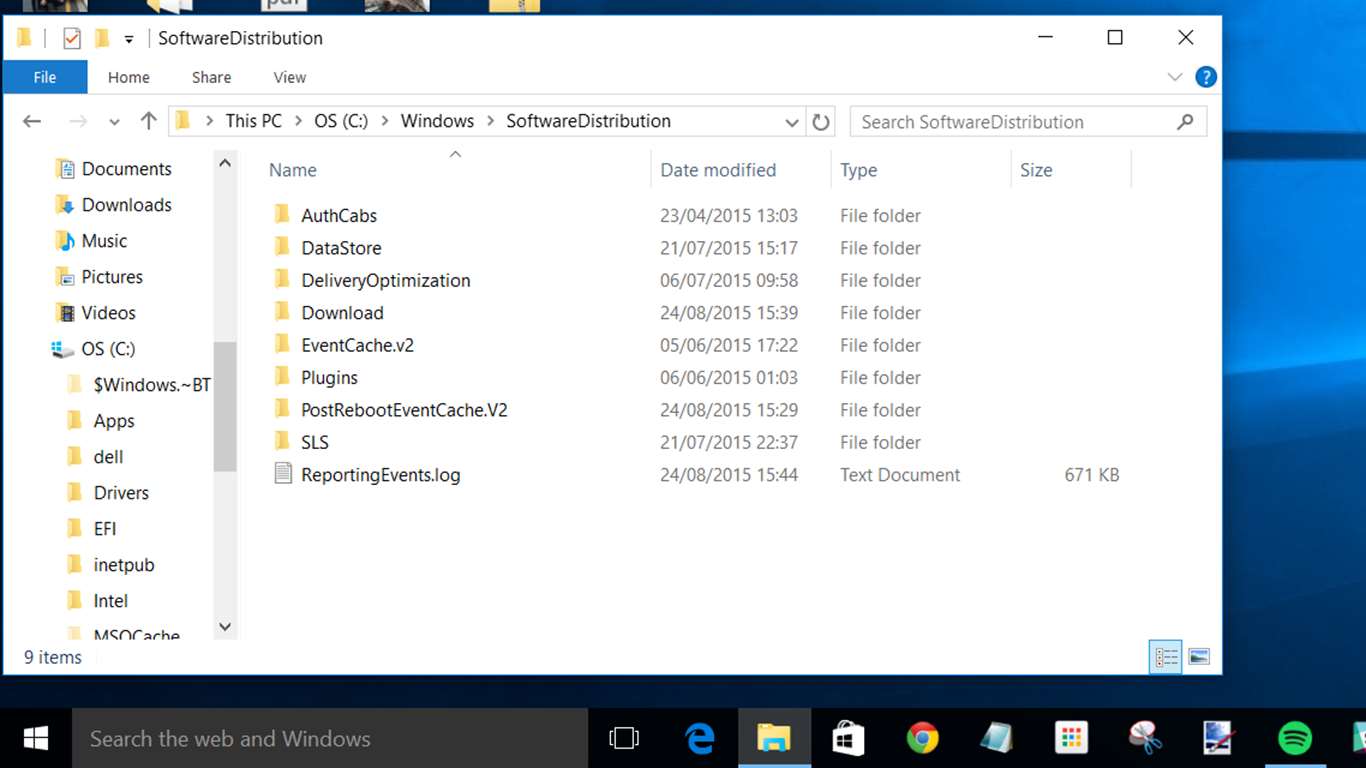Viewport: 1366px width, 768px height.
Task: Click the New folder icon in quick access toolbar
Action: point(101,38)
